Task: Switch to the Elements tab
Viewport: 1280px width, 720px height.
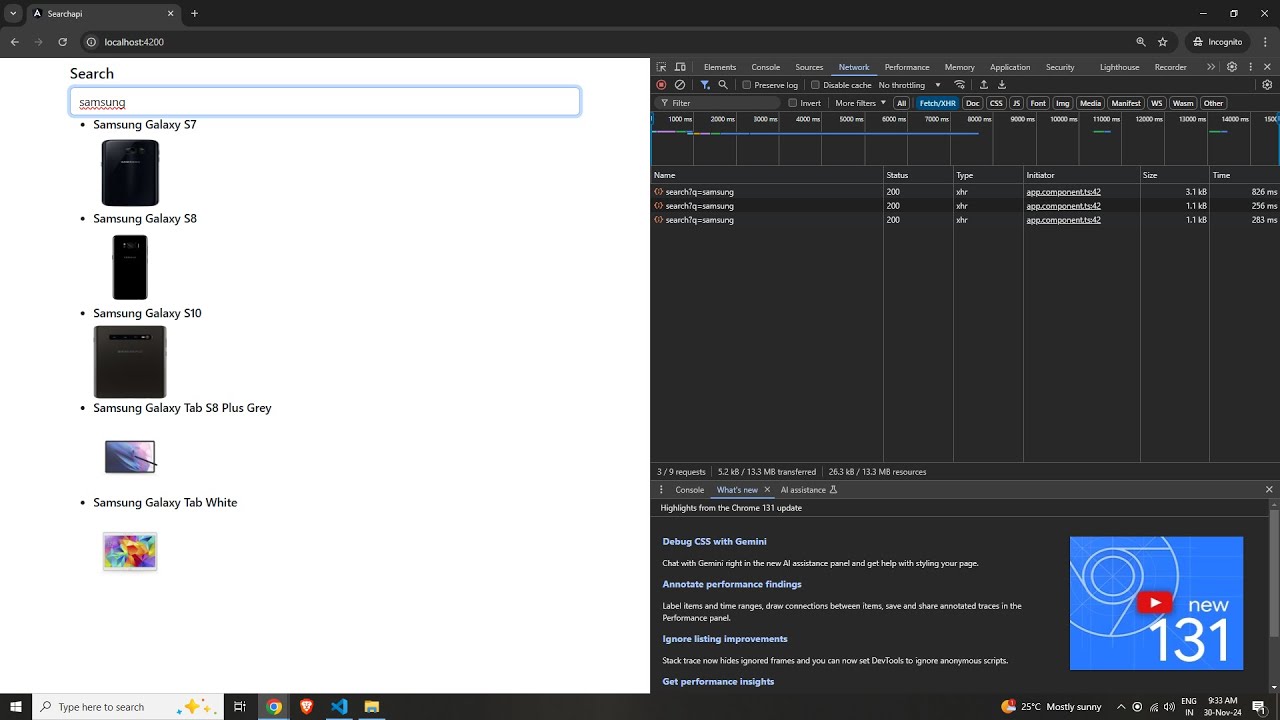Action: [720, 67]
